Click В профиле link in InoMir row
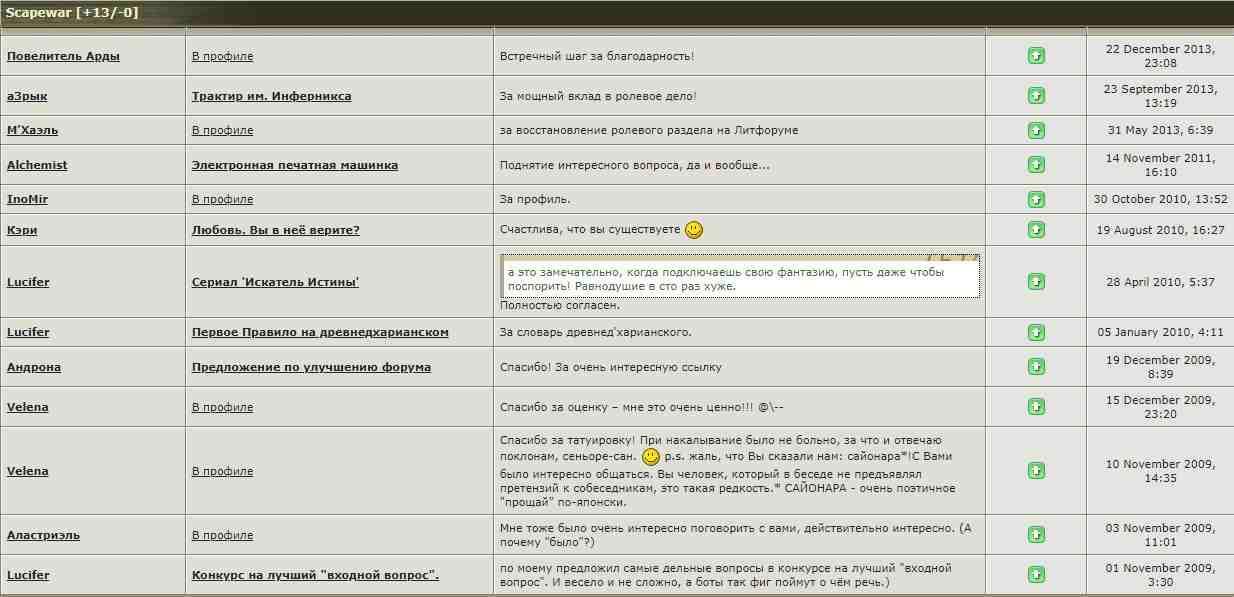Image resolution: width=1234 pixels, height=597 pixels. pyautogui.click(x=222, y=199)
